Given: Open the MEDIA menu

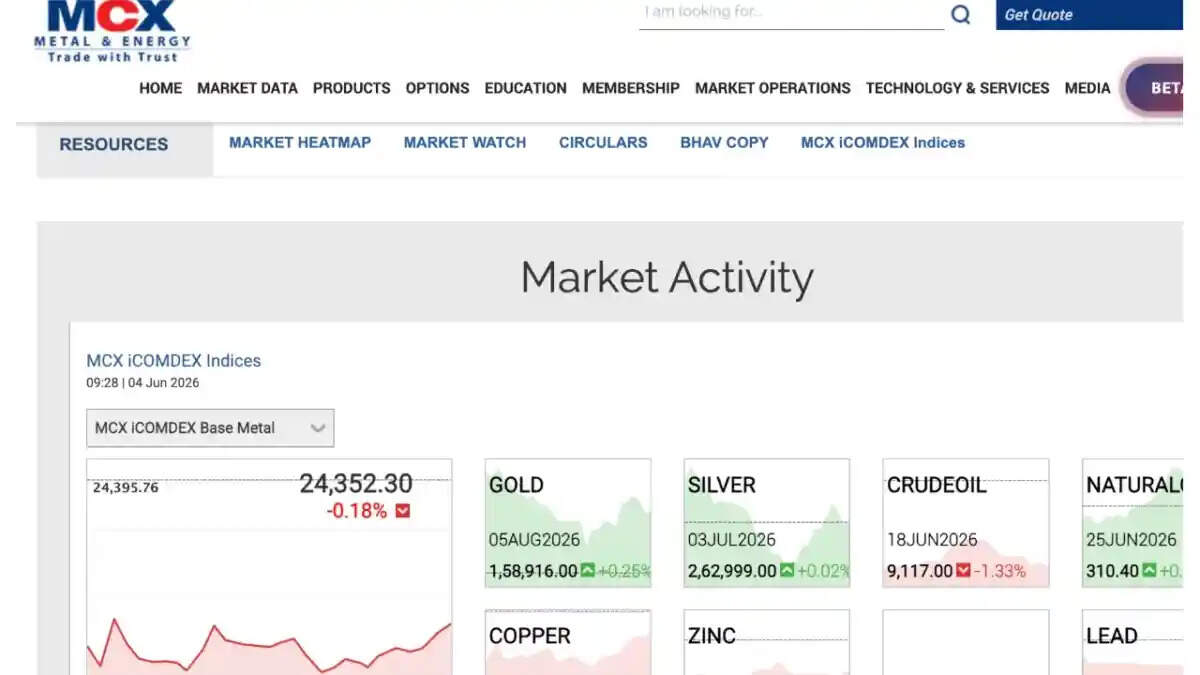Looking at the screenshot, I should (1087, 88).
